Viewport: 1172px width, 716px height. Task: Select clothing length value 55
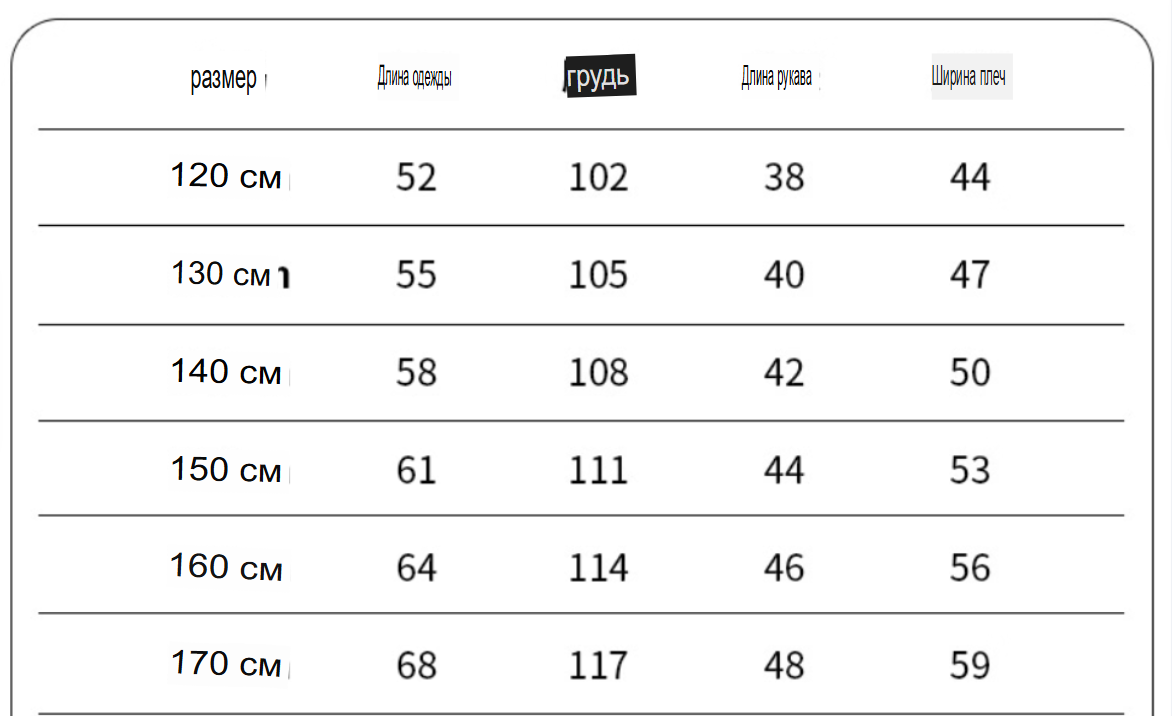coord(416,275)
